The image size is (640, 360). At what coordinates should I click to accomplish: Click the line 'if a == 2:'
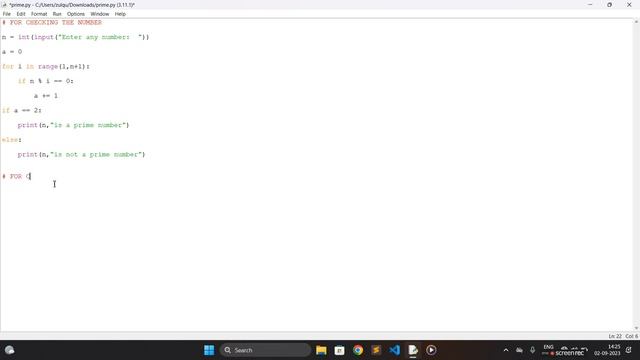(22, 111)
